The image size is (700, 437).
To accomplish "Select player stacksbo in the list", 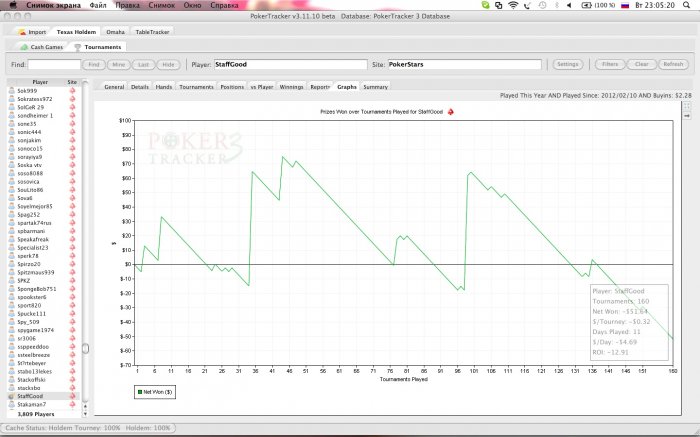I will point(29,388).
